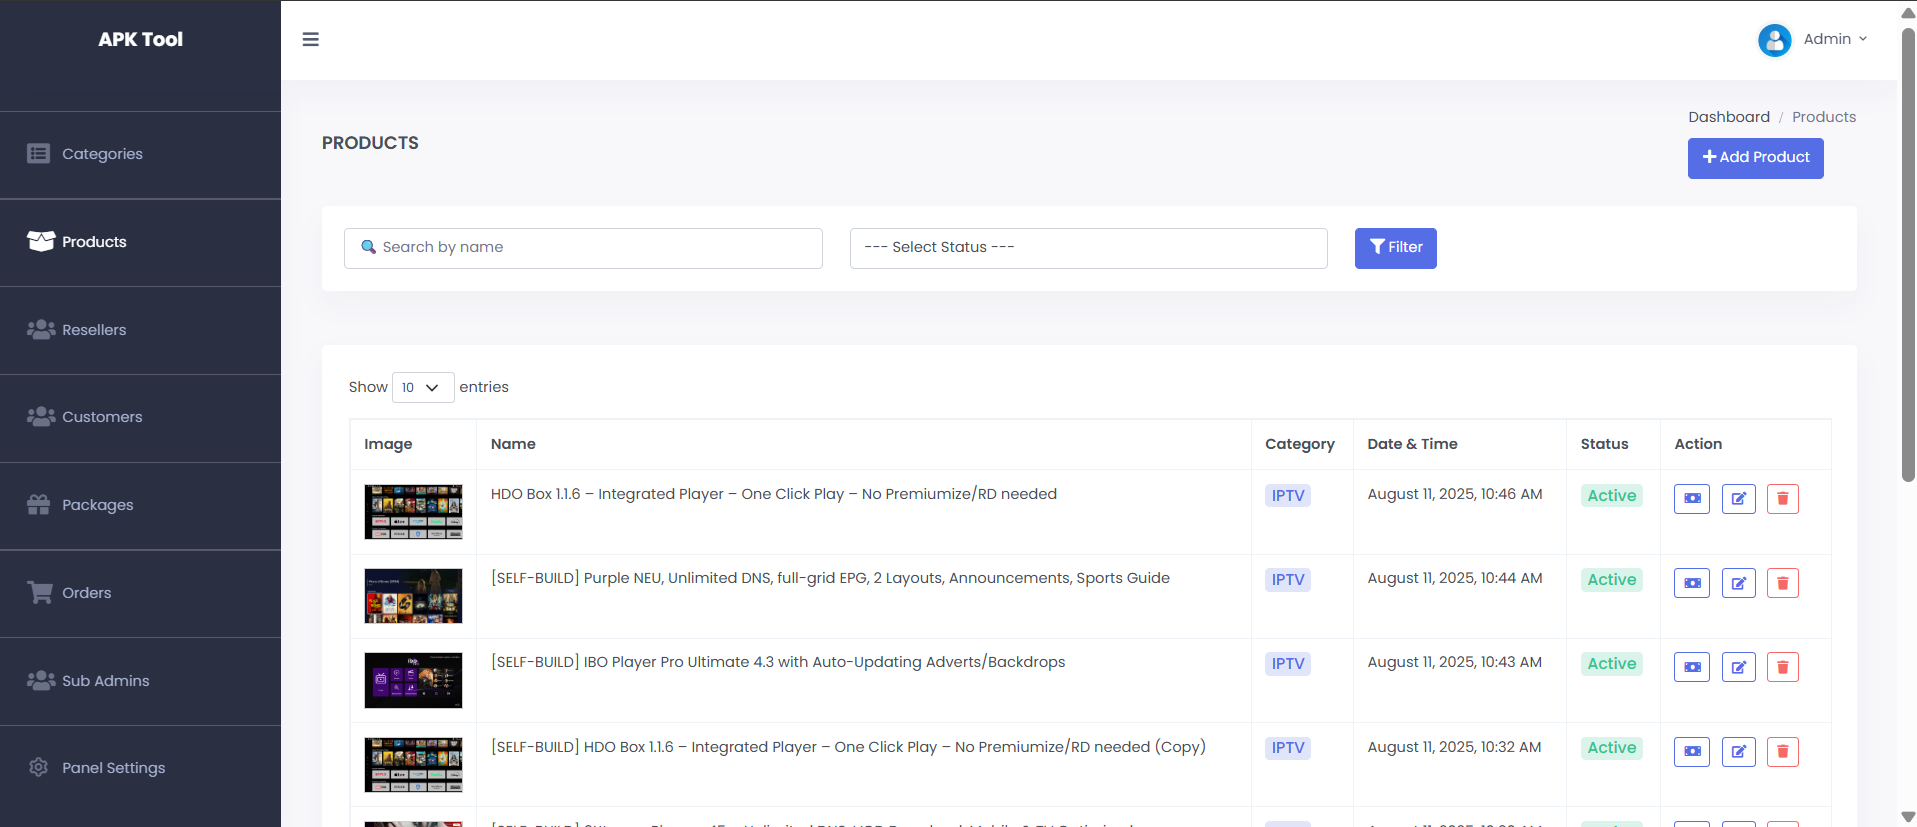The height and width of the screenshot is (827, 1917).
Task: Click the Categories list icon in sidebar
Action: click(x=39, y=153)
